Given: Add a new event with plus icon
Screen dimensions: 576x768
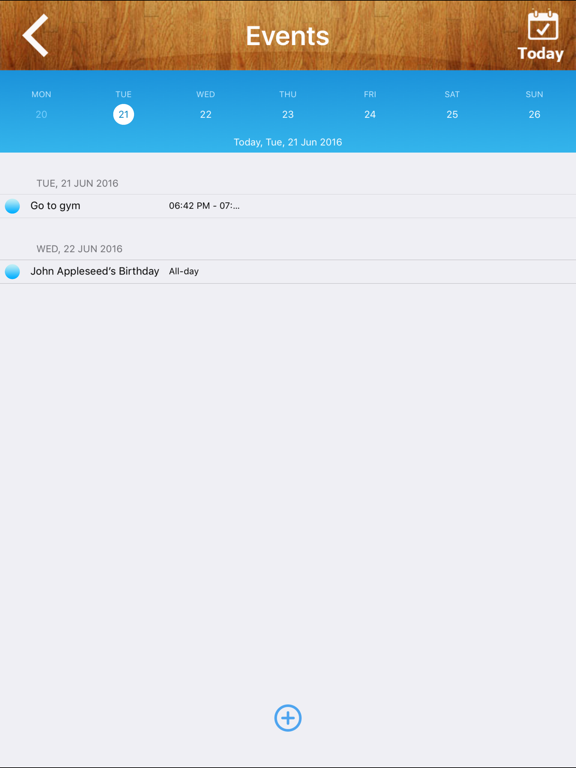Looking at the screenshot, I should click(x=288, y=718).
